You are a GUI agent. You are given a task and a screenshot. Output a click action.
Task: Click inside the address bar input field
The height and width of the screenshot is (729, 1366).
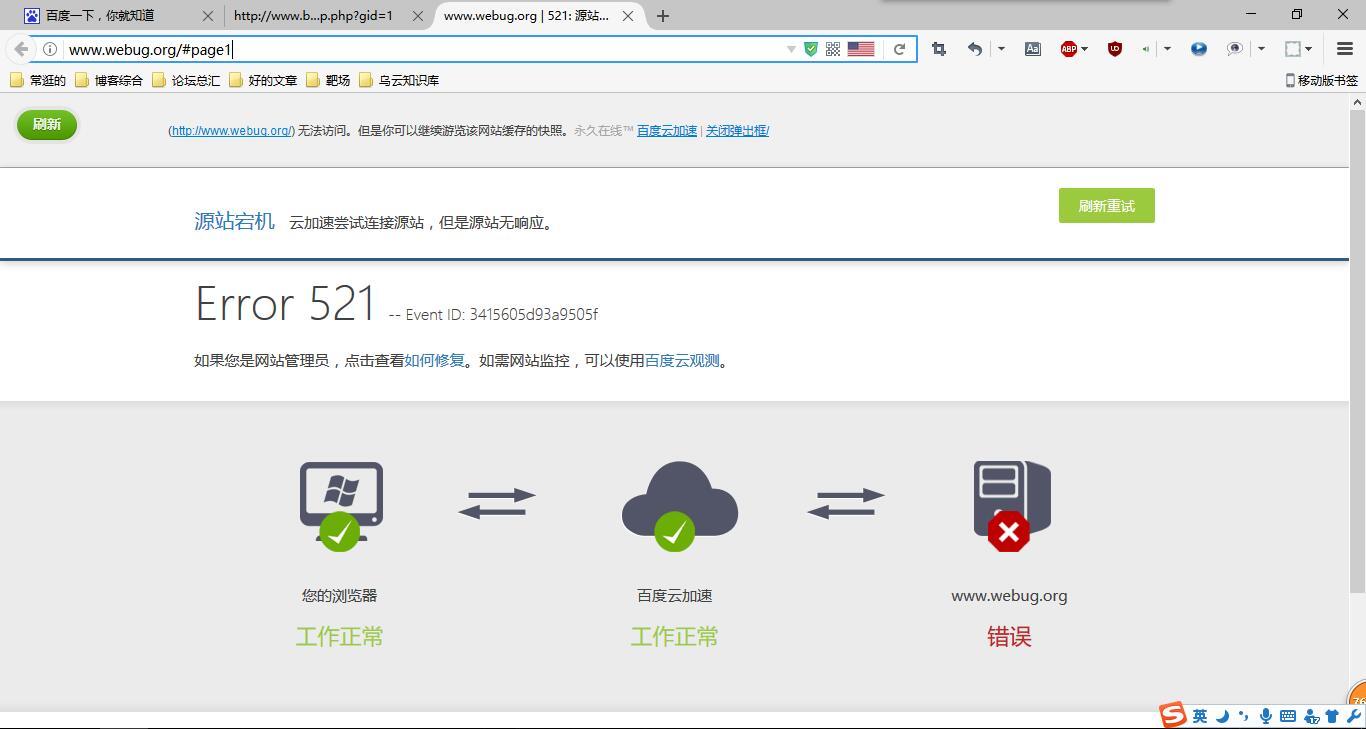(x=400, y=49)
